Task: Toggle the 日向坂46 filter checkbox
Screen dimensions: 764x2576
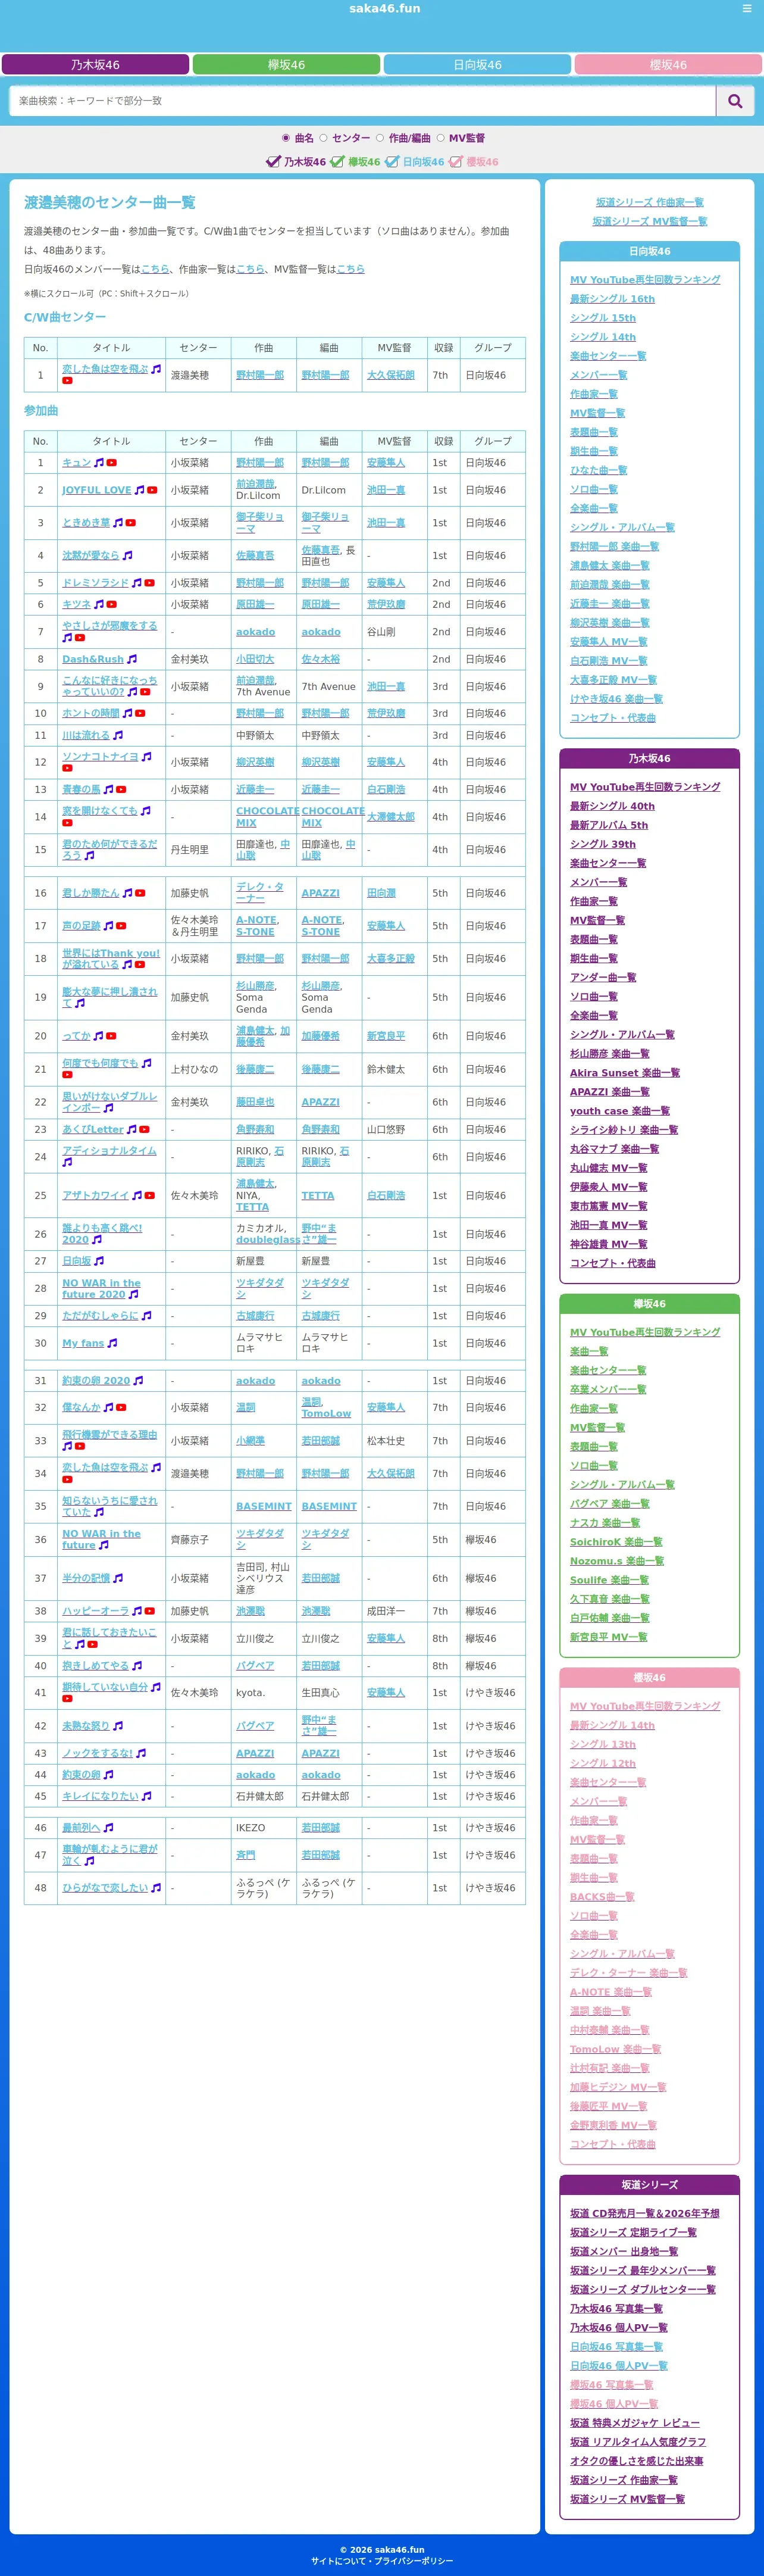Action: click(392, 161)
